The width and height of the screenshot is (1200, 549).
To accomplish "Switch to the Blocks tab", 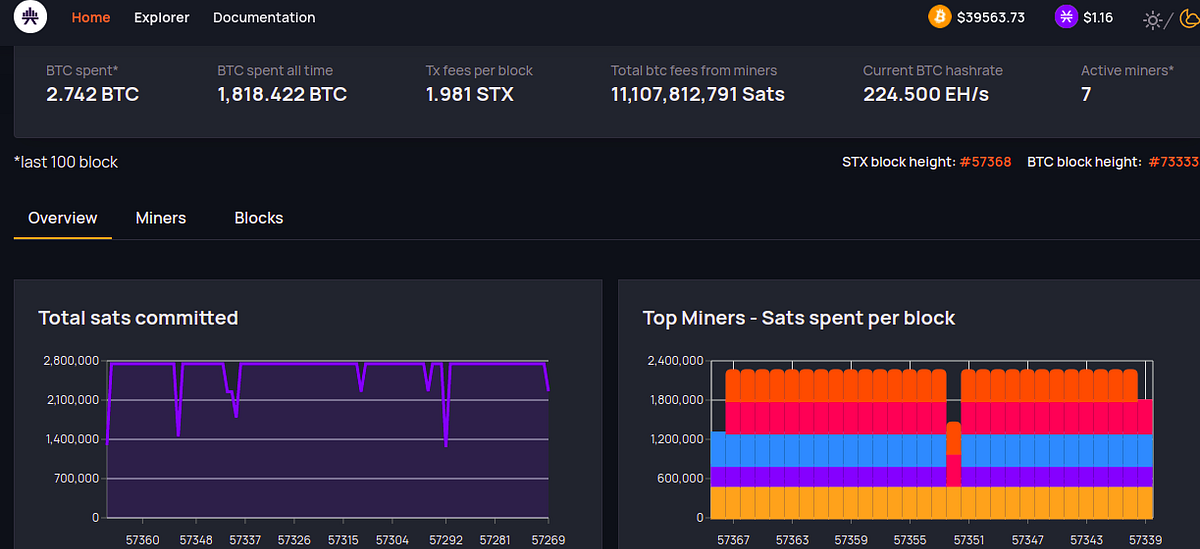I will 259,218.
